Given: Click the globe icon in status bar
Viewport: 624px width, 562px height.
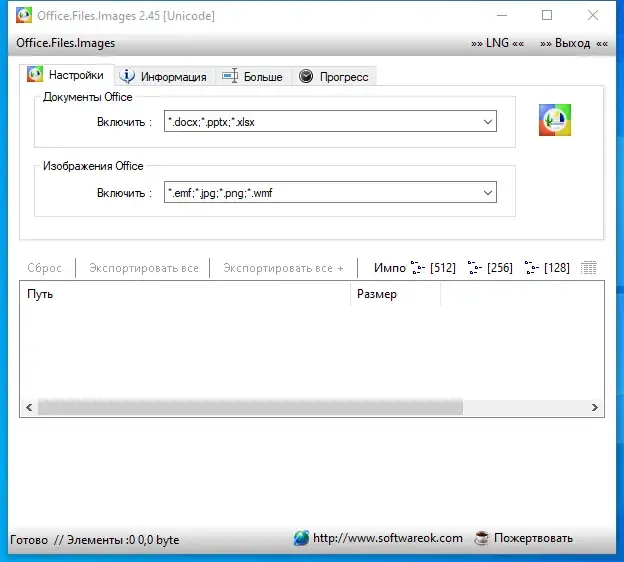Looking at the screenshot, I should pyautogui.click(x=301, y=538).
